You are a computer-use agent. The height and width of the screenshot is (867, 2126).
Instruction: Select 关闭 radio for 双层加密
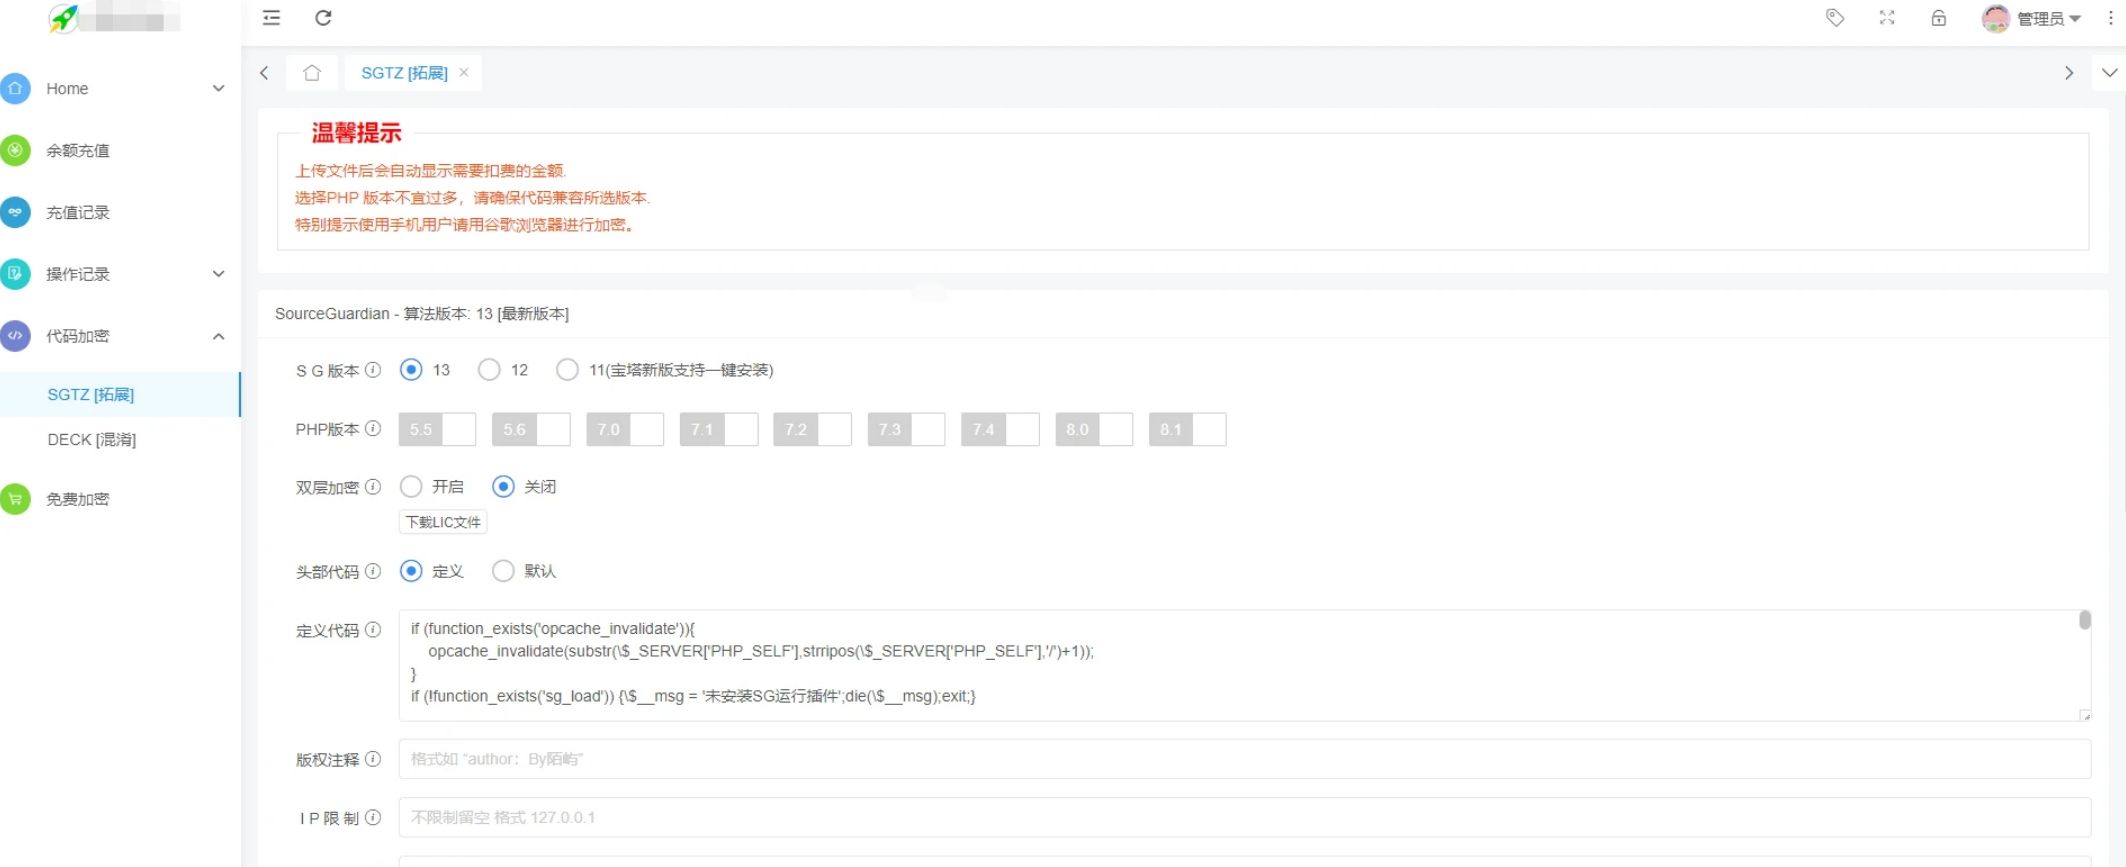click(503, 487)
